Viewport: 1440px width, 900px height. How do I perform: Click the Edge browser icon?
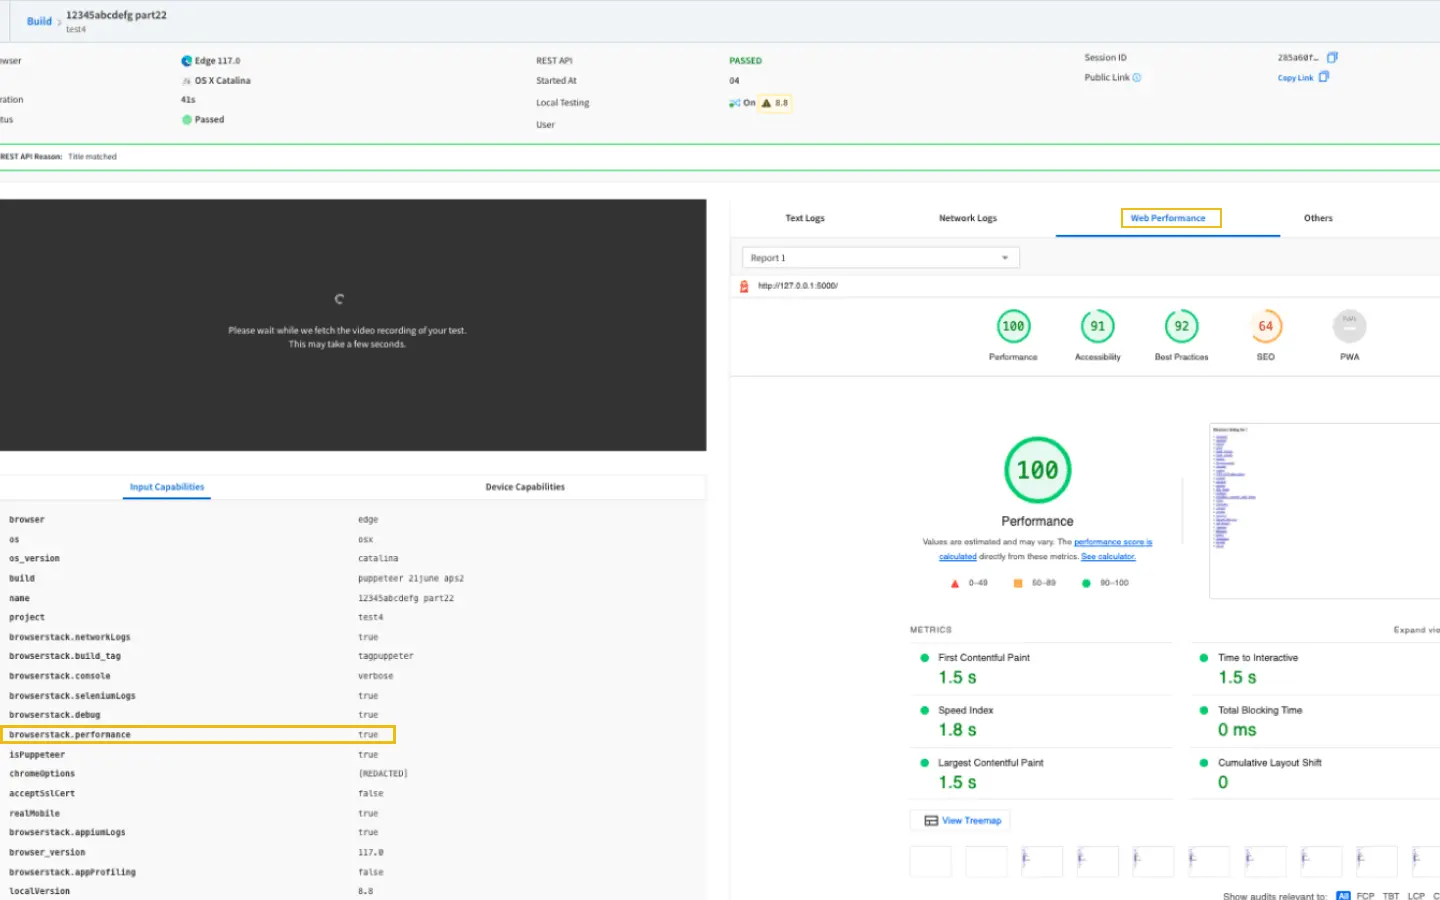(x=187, y=61)
